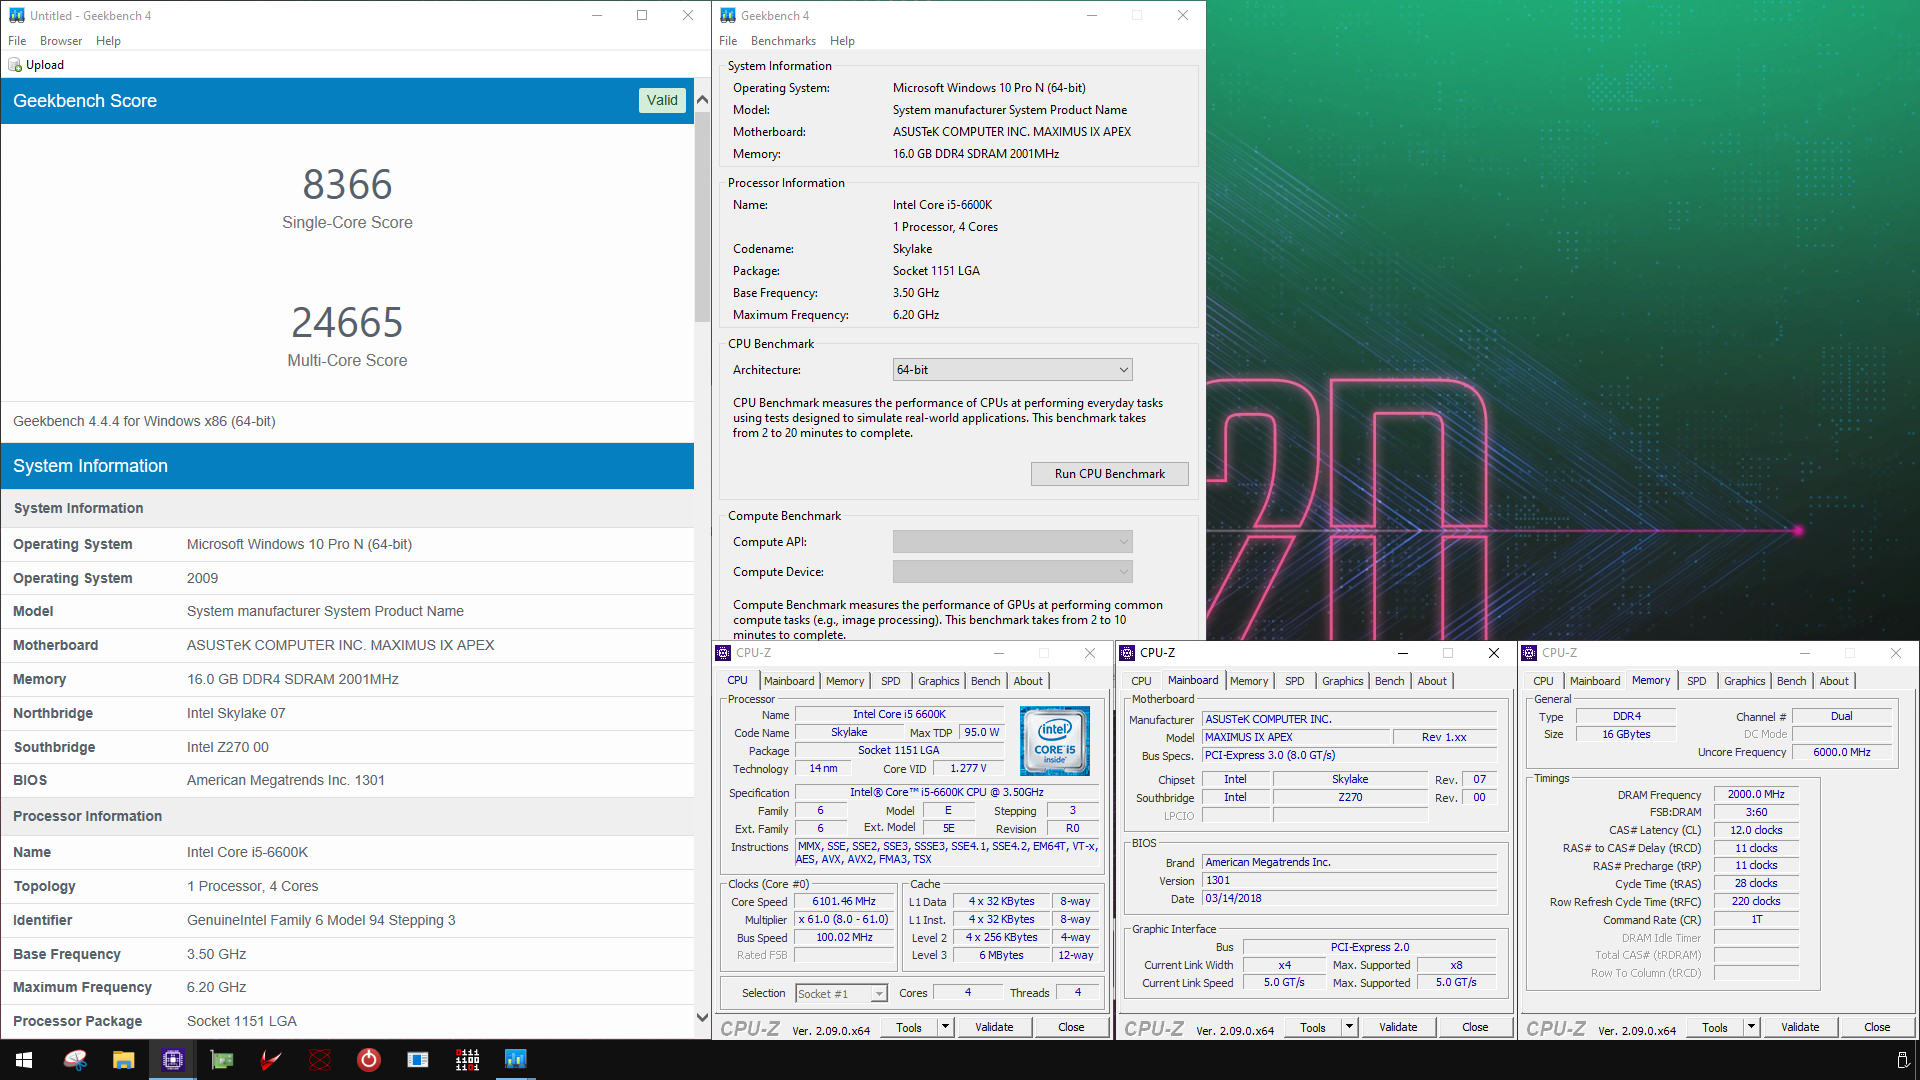Click the Multiplier x 61.0 value
This screenshot has width=1920, height=1080.
tap(844, 920)
